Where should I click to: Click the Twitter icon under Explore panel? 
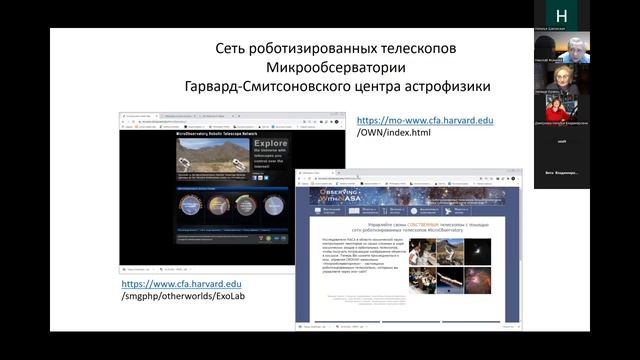coord(266,178)
